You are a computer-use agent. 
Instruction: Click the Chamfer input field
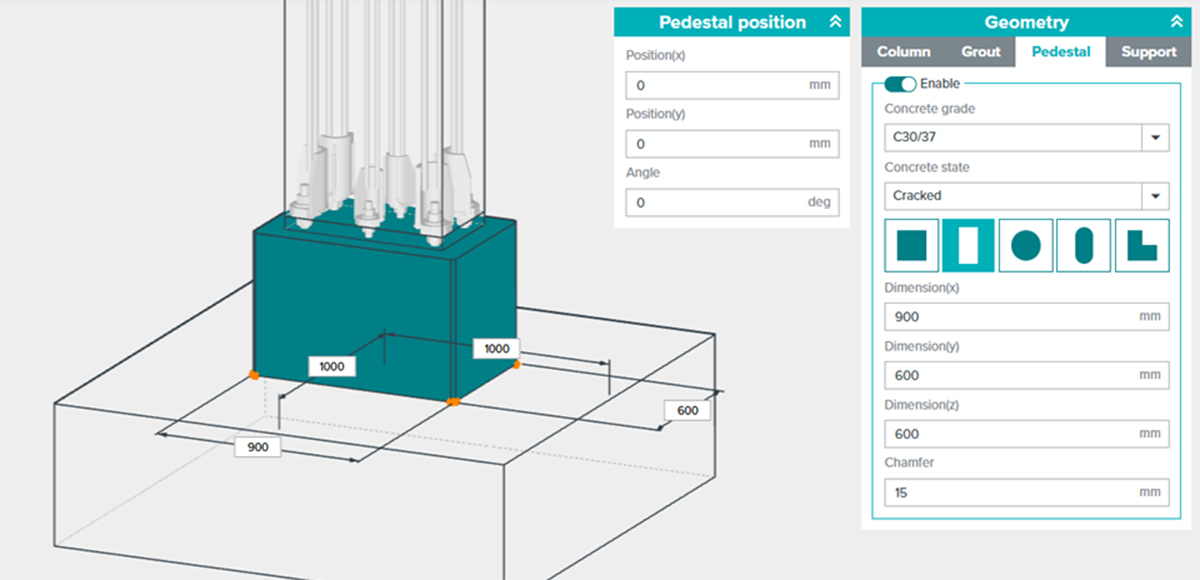click(1027, 493)
